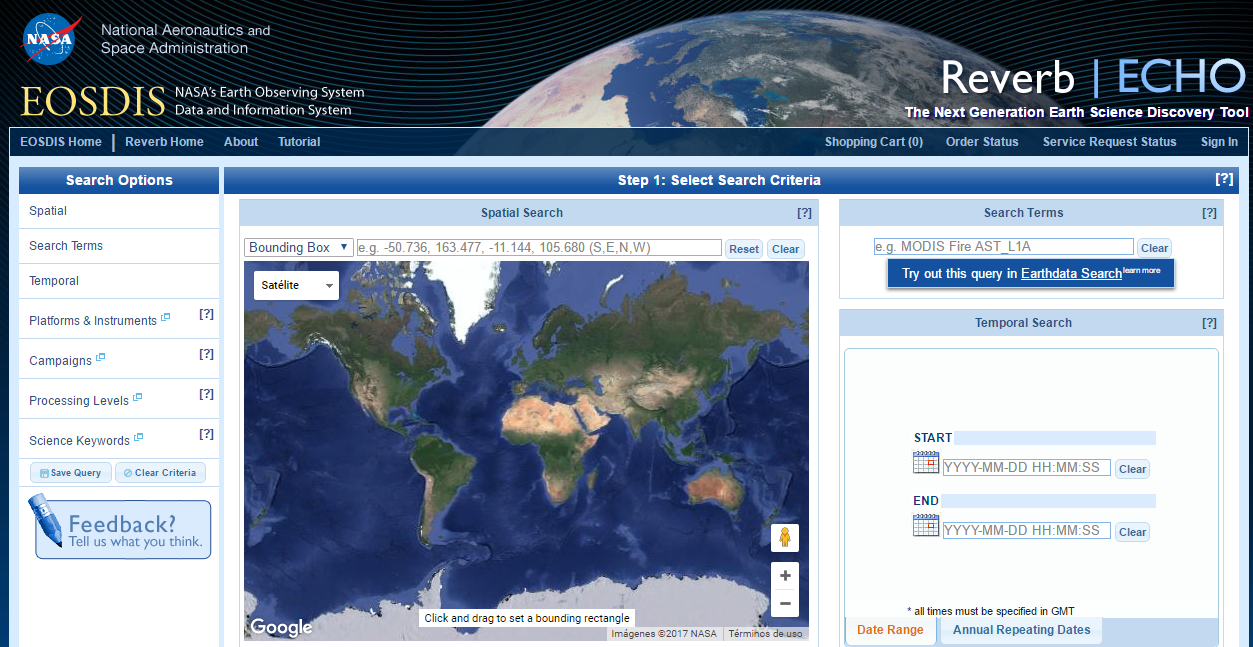
Task: Open the Tutorial menu item
Action: point(299,142)
